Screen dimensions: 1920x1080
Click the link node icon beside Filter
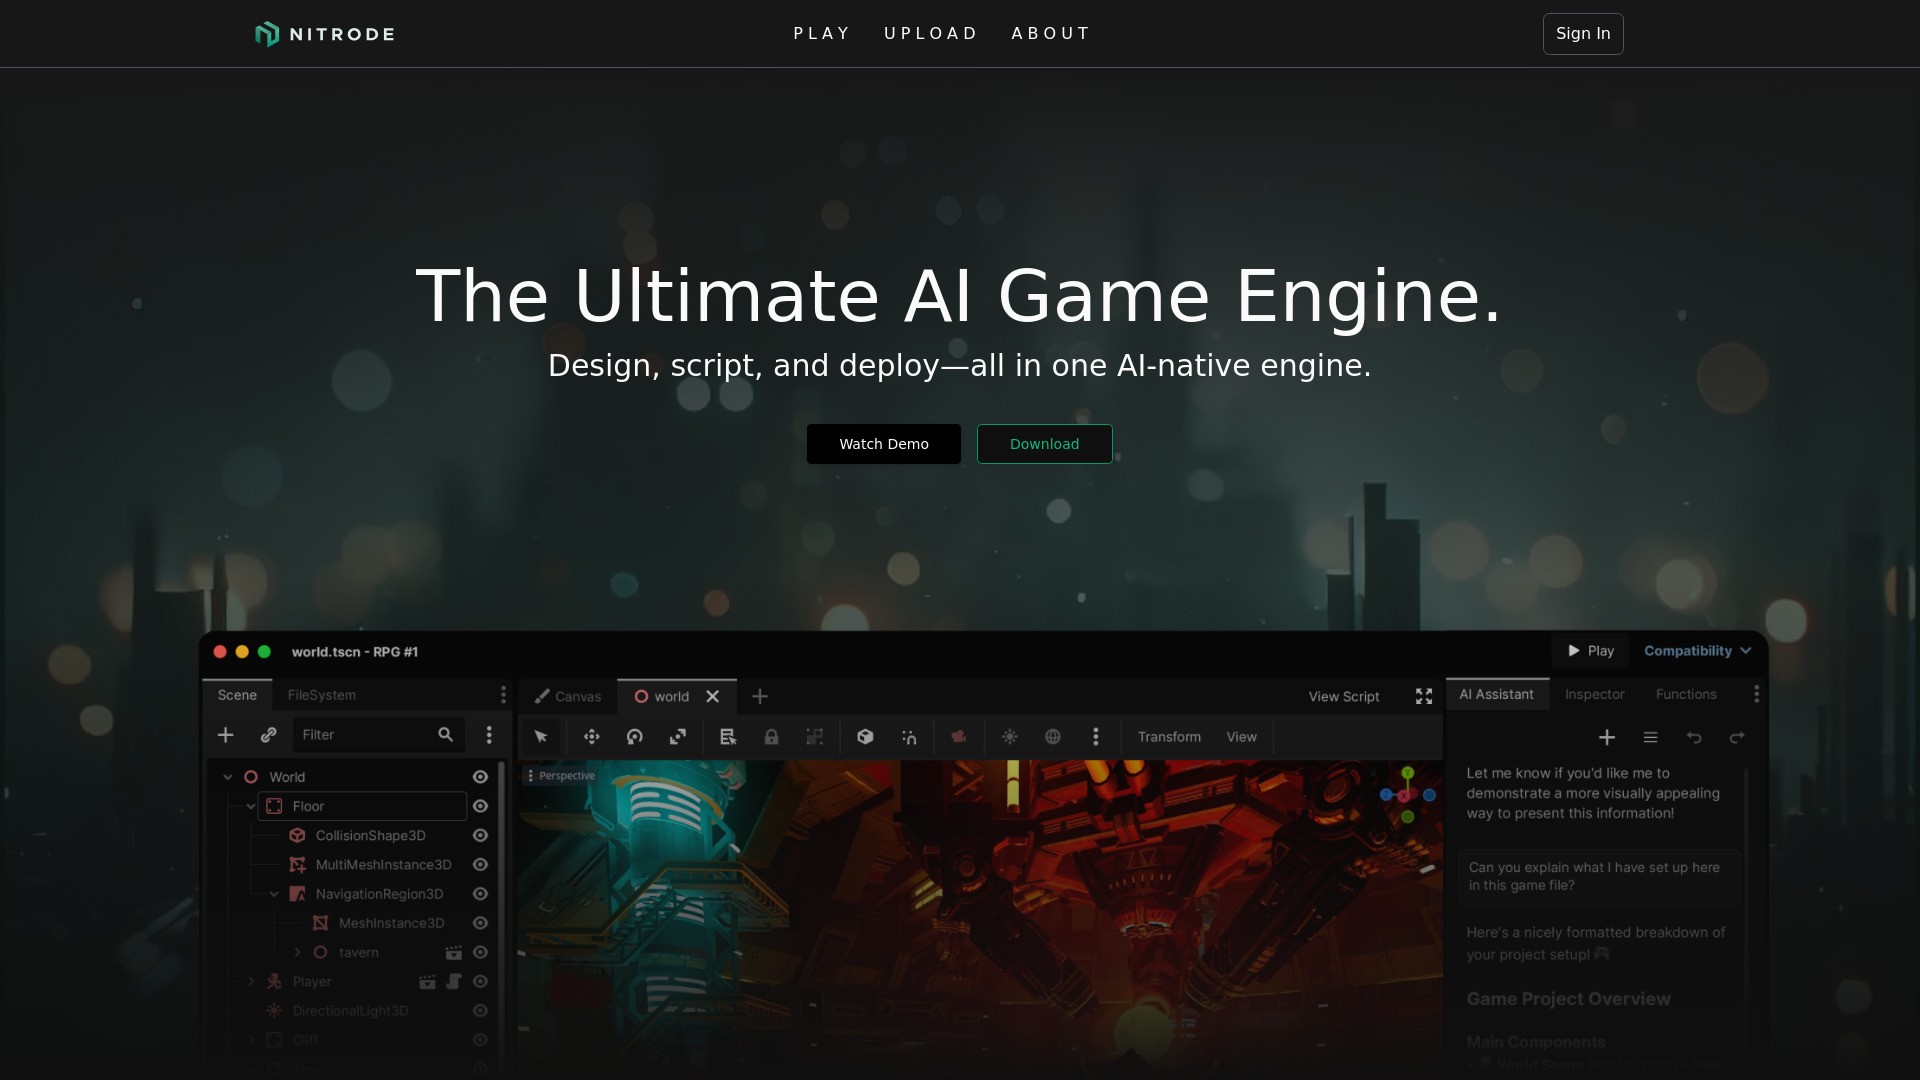[268, 735]
